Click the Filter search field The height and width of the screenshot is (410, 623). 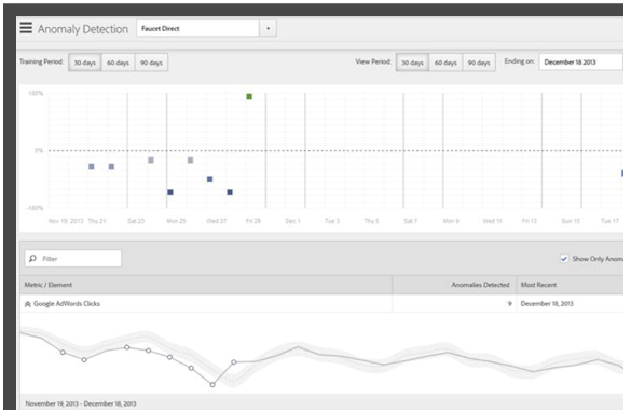[x=73, y=258]
